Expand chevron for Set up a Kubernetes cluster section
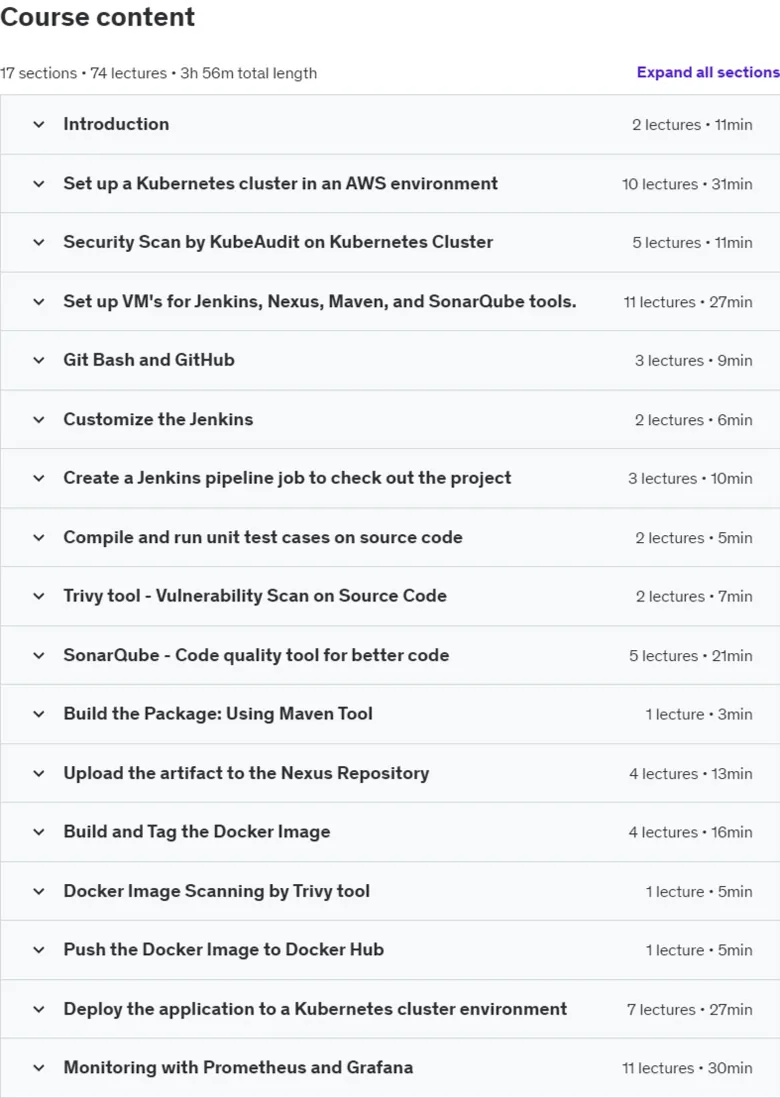780x1098 pixels. point(39,184)
